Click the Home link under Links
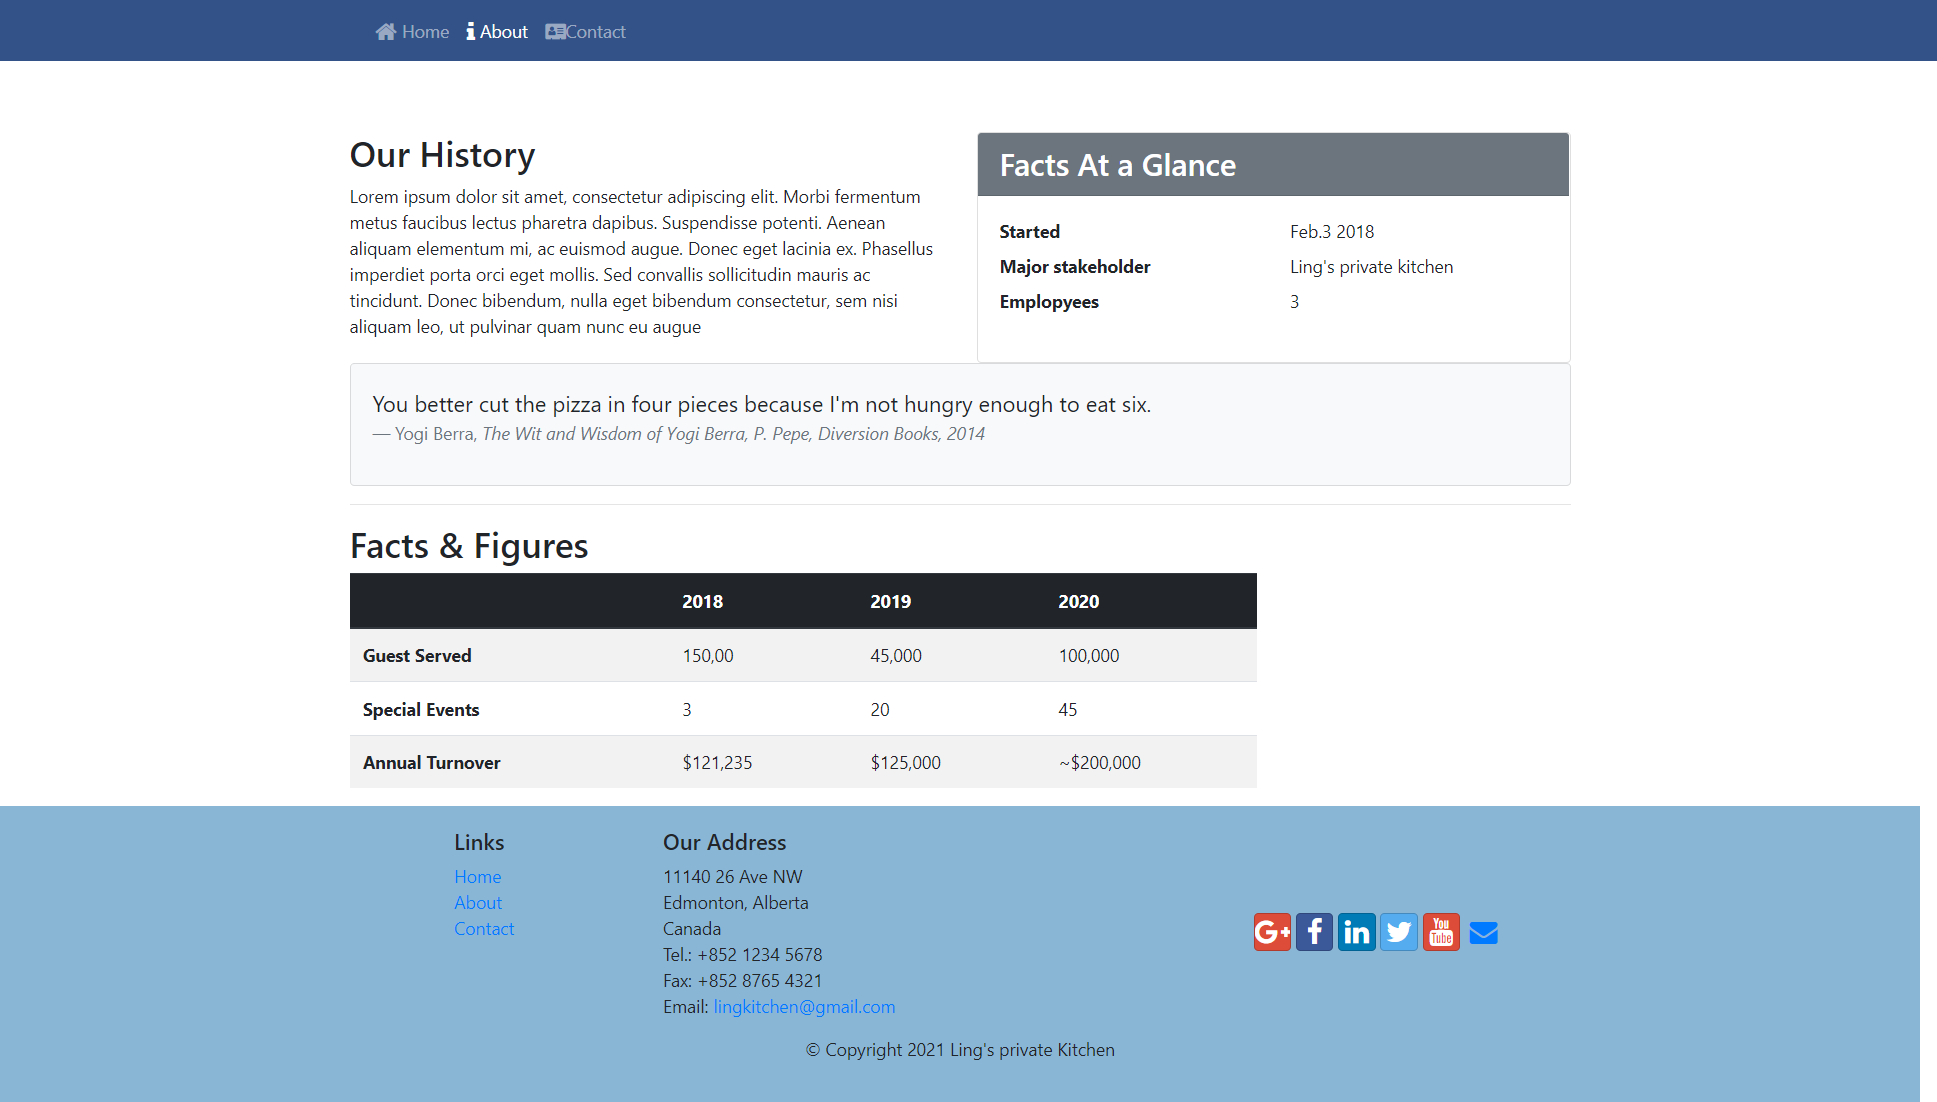Image resolution: width=1937 pixels, height=1102 pixels. click(477, 876)
